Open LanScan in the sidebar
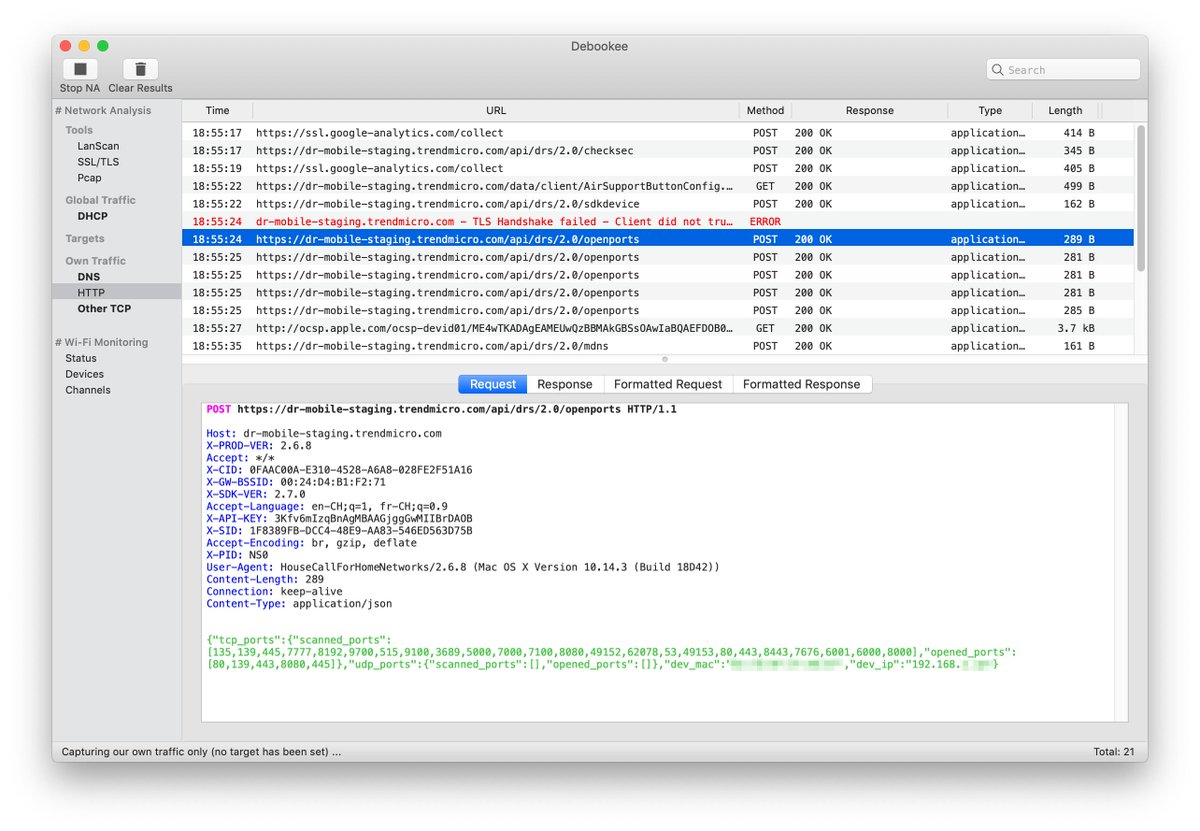1200x831 pixels. [x=98, y=146]
